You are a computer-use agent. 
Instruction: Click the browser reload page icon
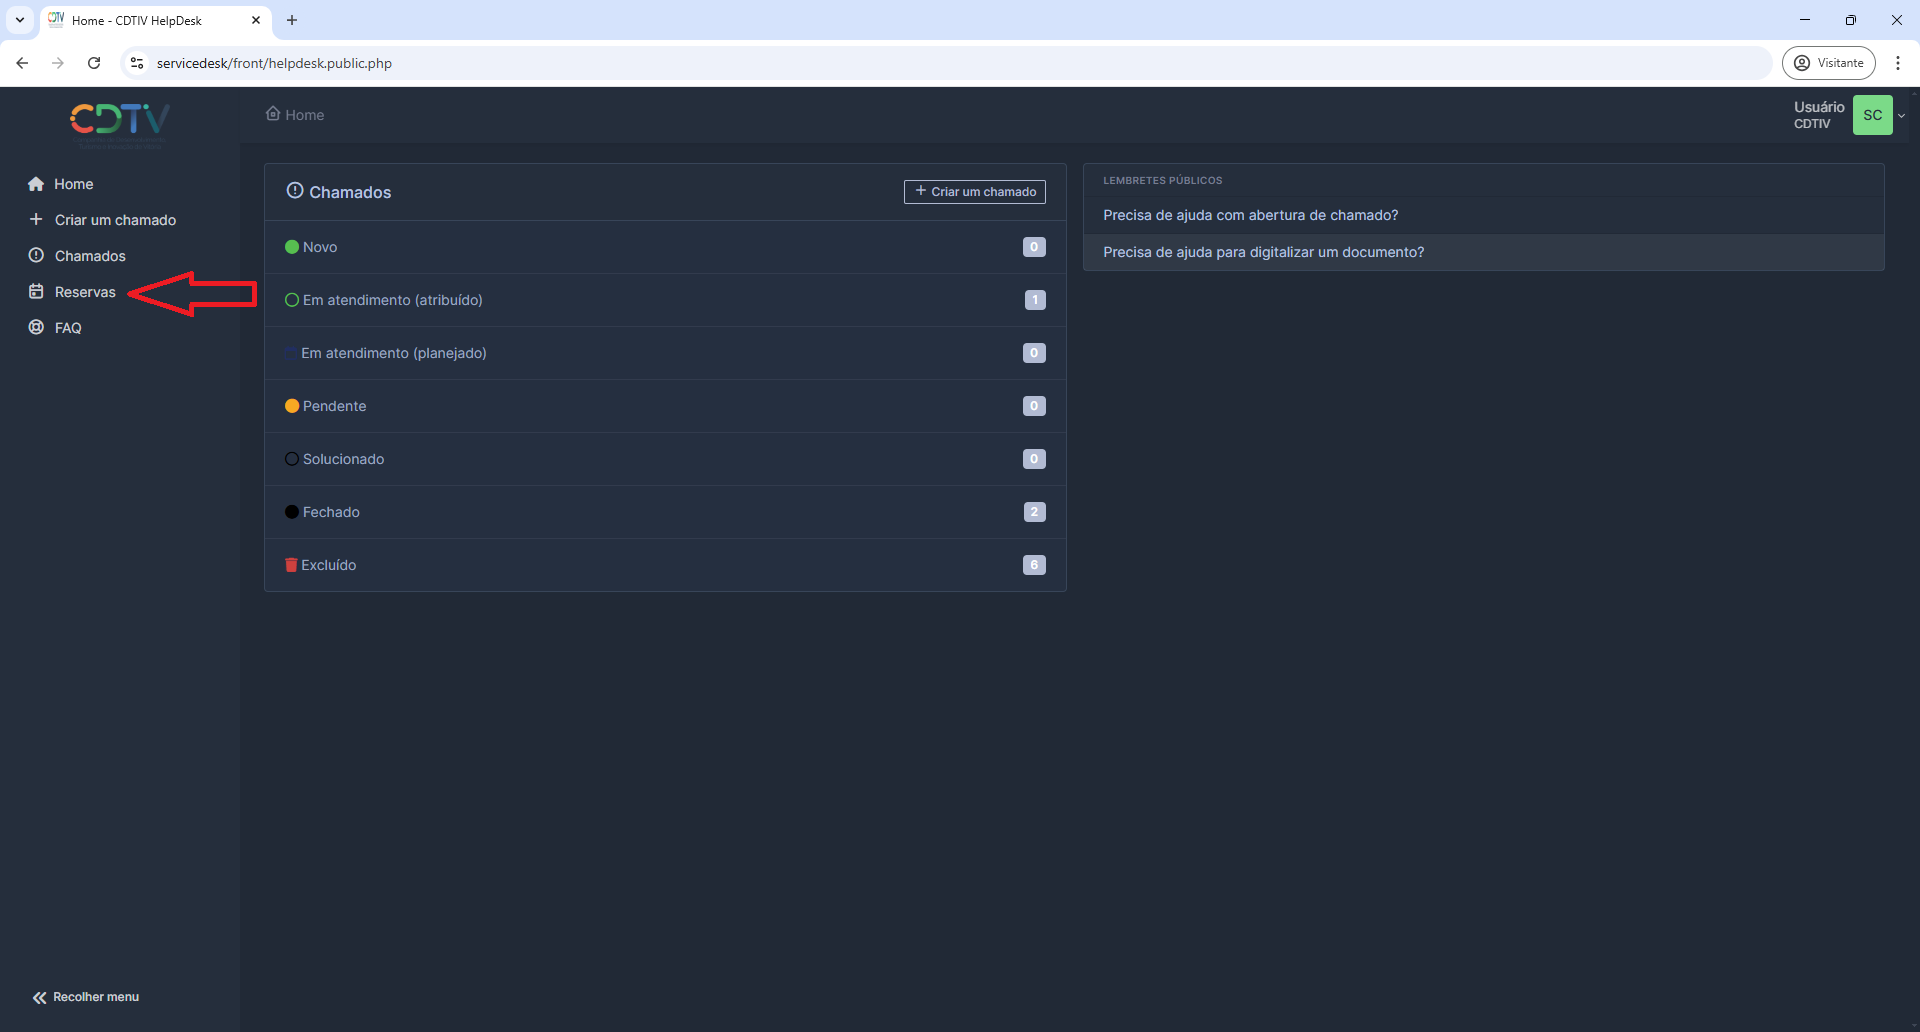point(94,63)
